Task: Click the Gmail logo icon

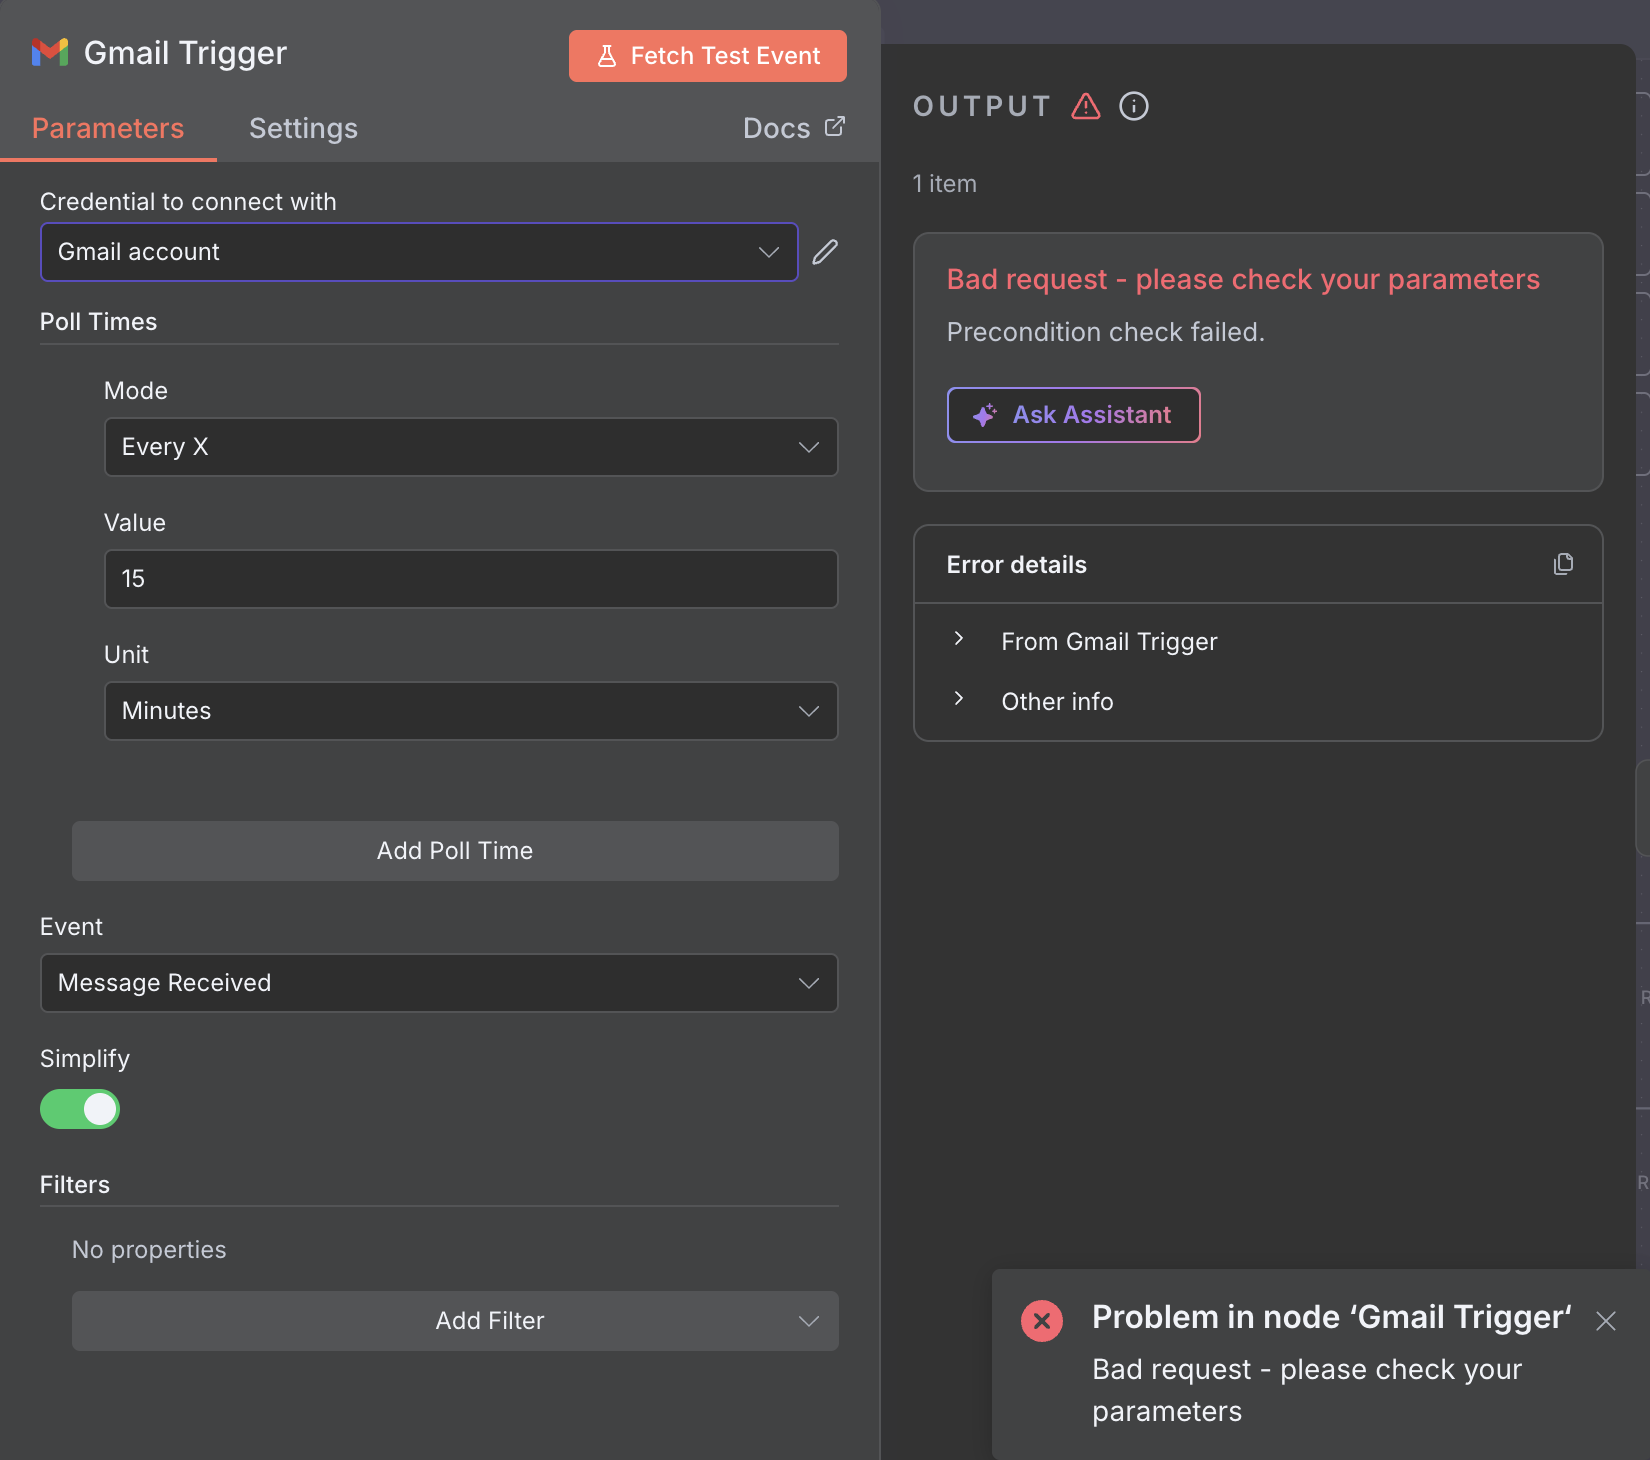Action: (x=50, y=52)
